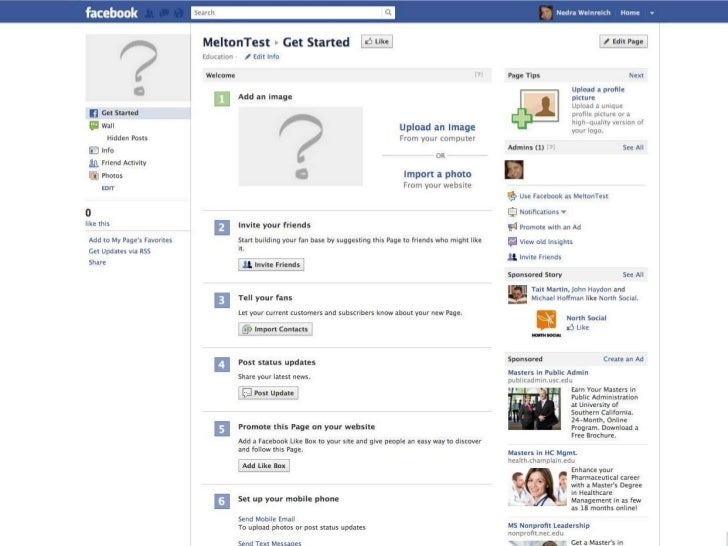
Task: Open Info in left sidebar
Action: click(x=107, y=150)
